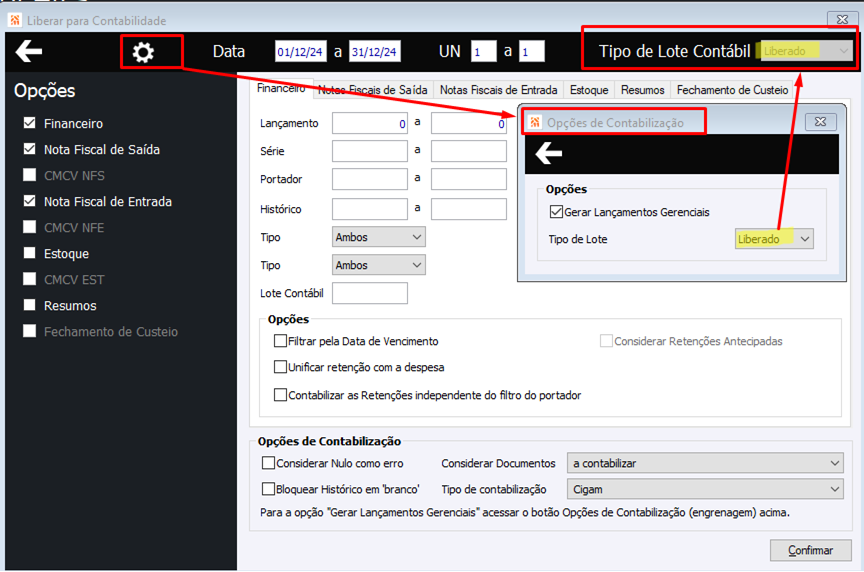Toggle the CMCV NFS checkbox
Viewport: 864px width, 572px height.
[30, 175]
